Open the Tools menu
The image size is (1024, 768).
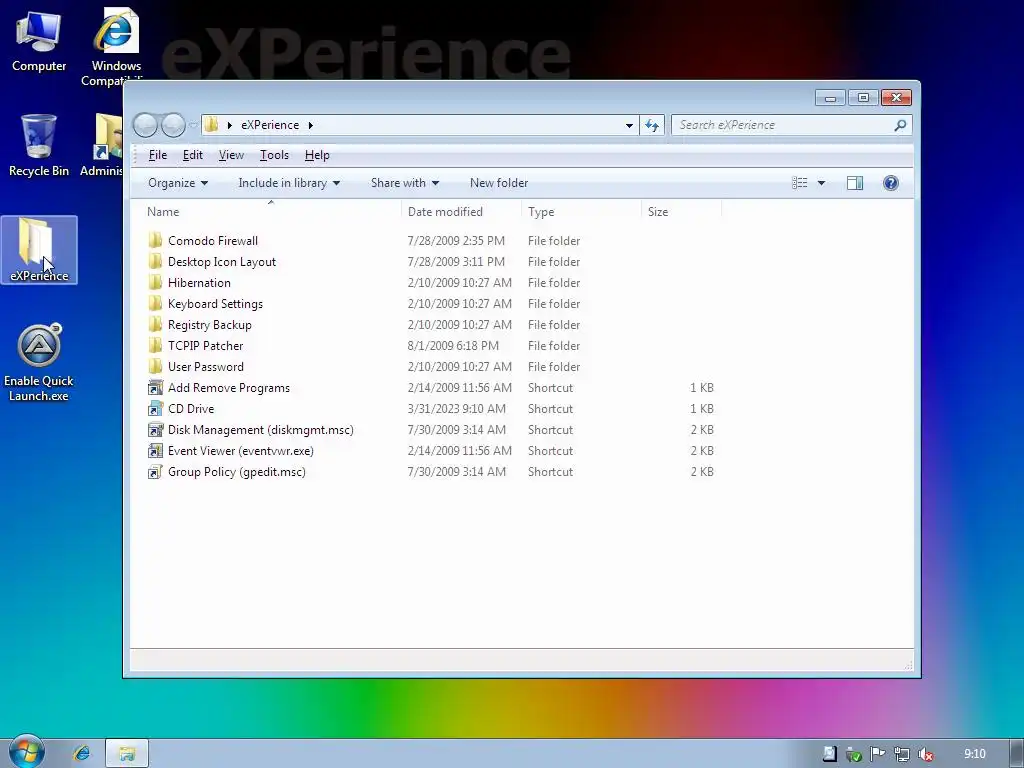(274, 155)
